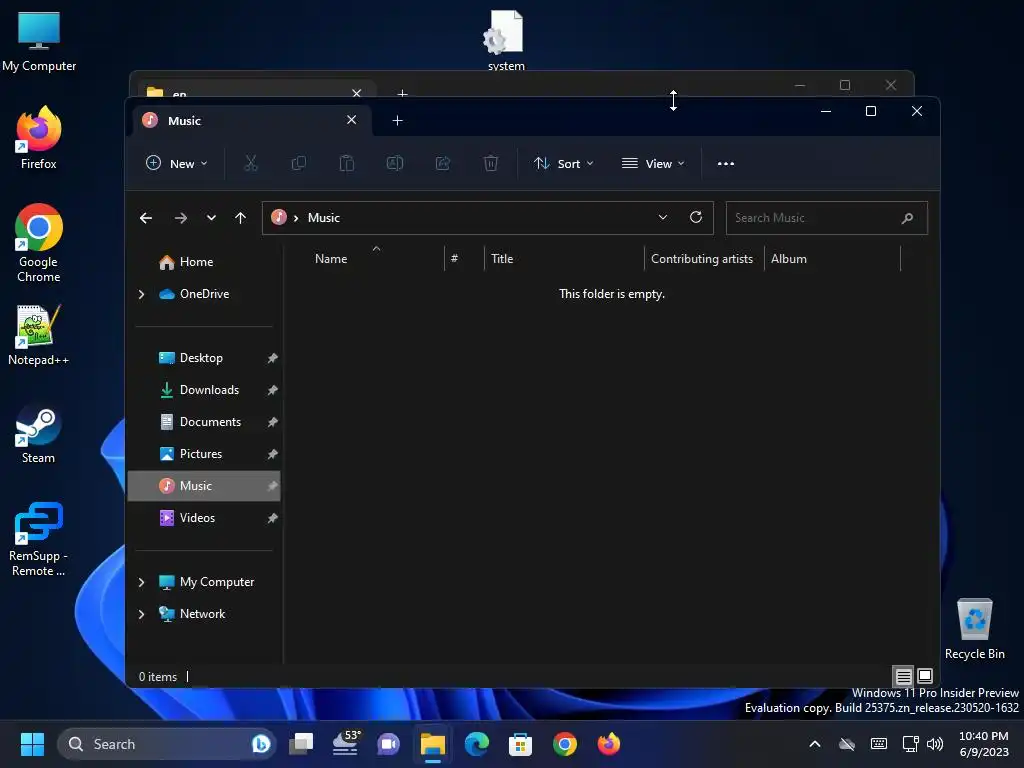Select the Recycle Bin desktop icon
The image size is (1024, 768).
tap(974, 629)
